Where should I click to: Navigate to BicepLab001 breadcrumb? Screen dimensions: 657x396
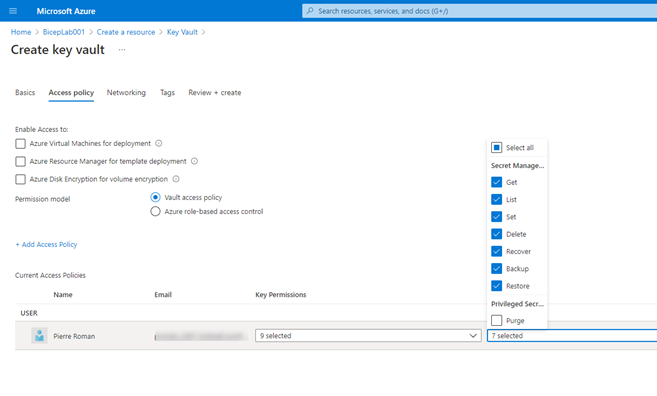pyautogui.click(x=64, y=32)
